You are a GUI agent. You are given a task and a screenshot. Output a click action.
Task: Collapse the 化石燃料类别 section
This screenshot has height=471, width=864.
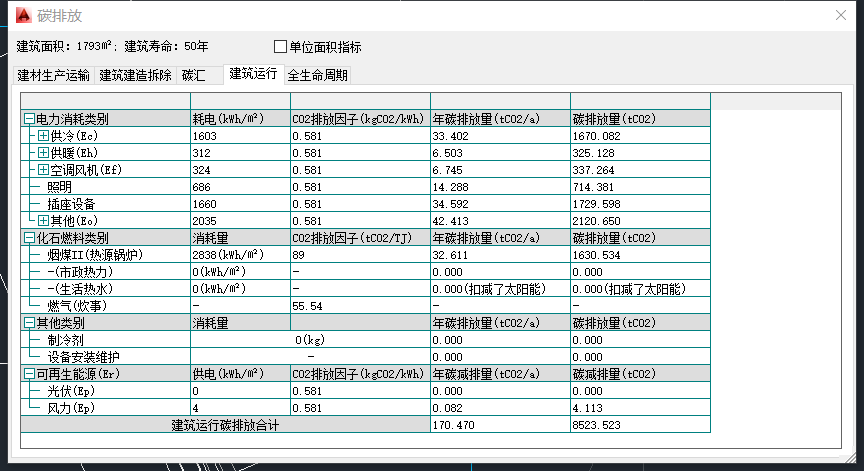coord(29,238)
